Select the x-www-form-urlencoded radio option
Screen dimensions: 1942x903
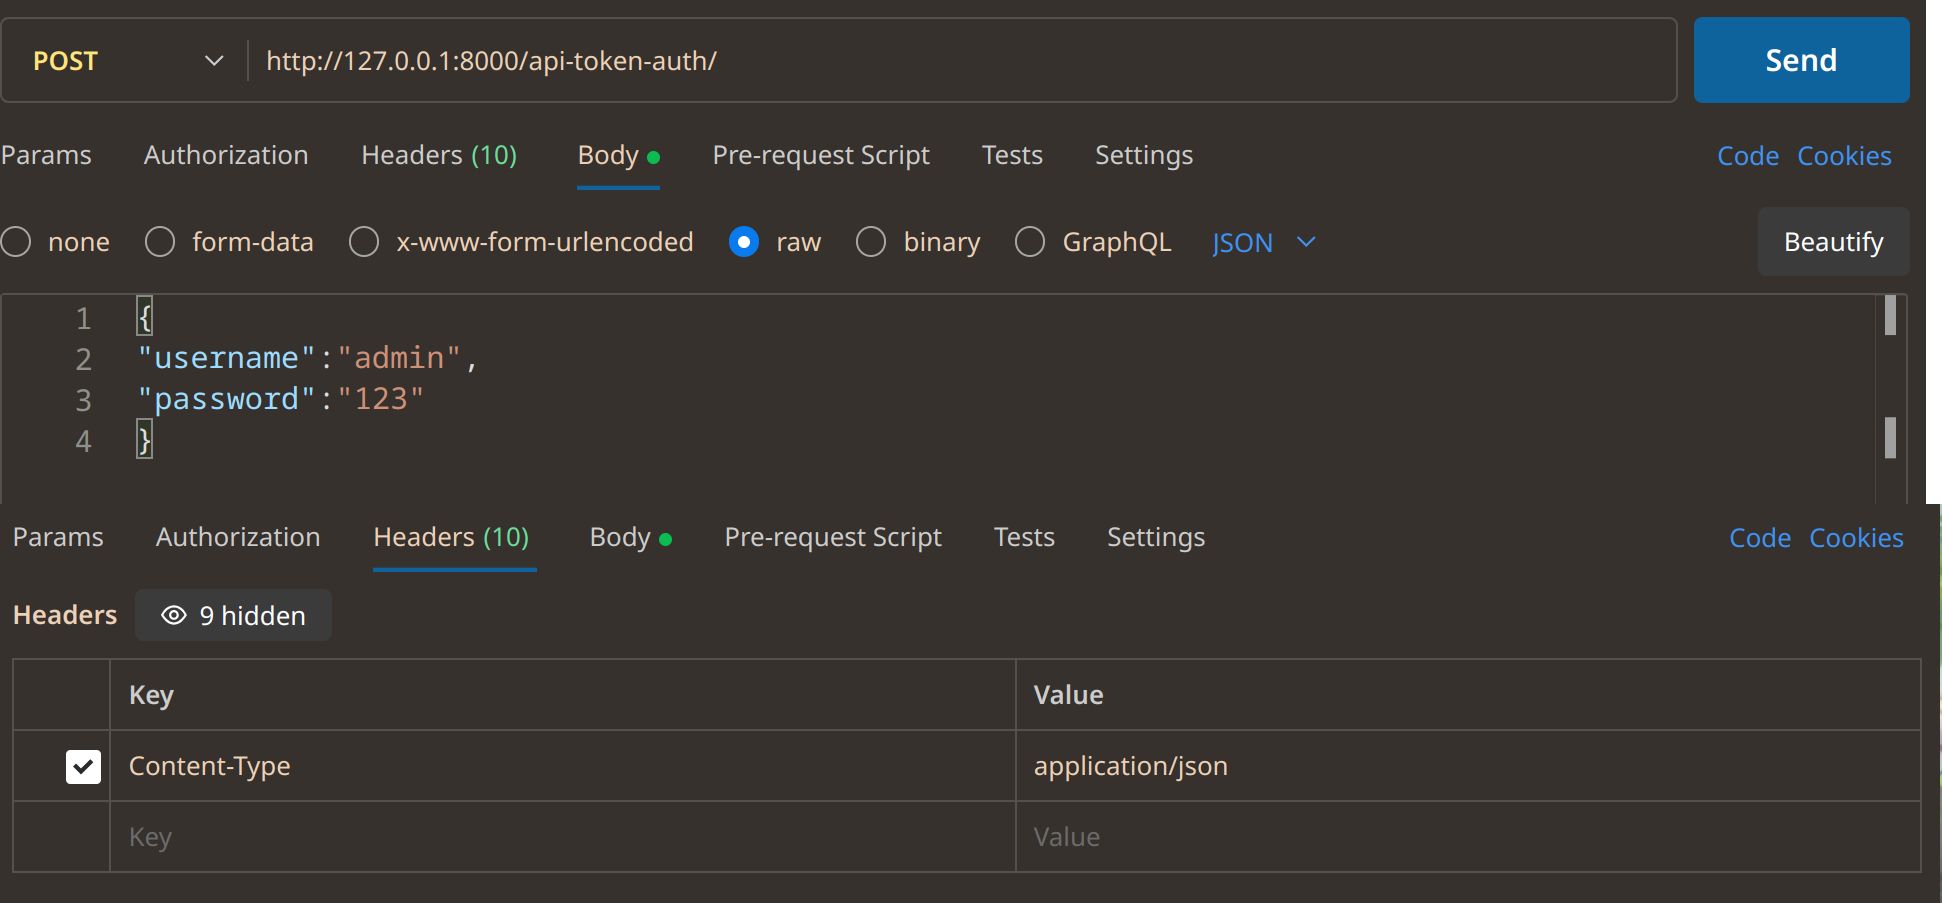coord(364,242)
